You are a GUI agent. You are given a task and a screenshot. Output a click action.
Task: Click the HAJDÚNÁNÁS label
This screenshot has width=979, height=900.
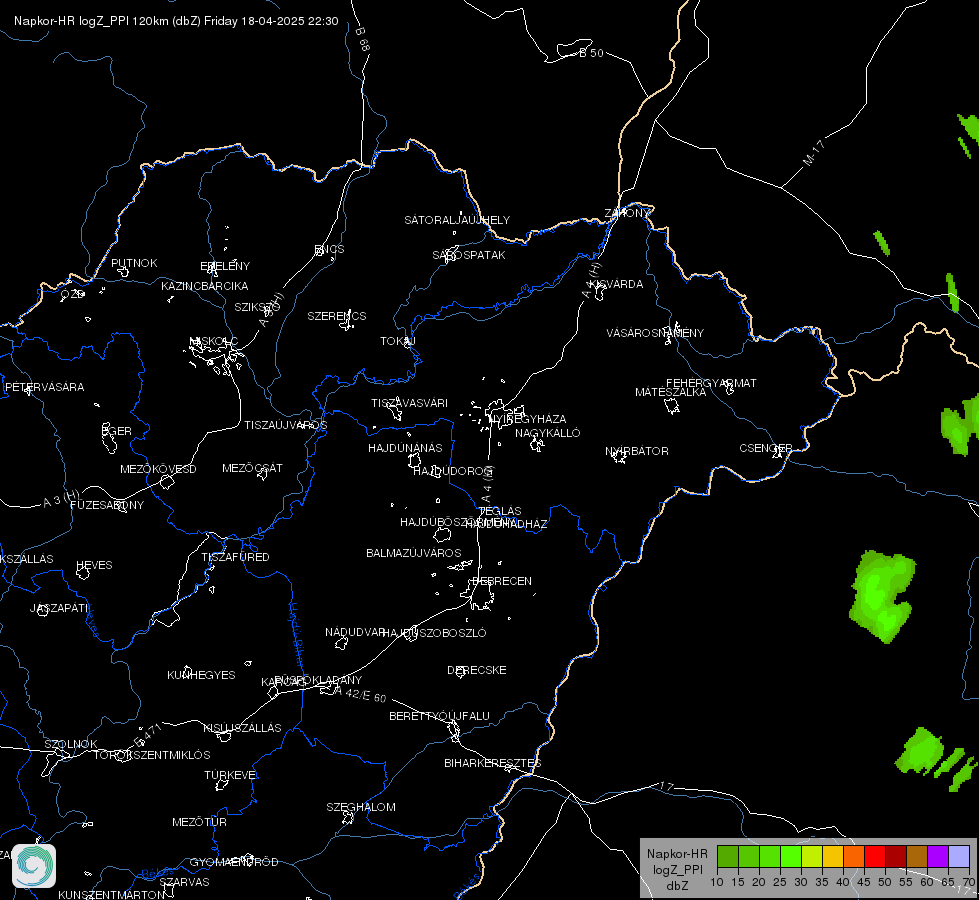tap(405, 448)
